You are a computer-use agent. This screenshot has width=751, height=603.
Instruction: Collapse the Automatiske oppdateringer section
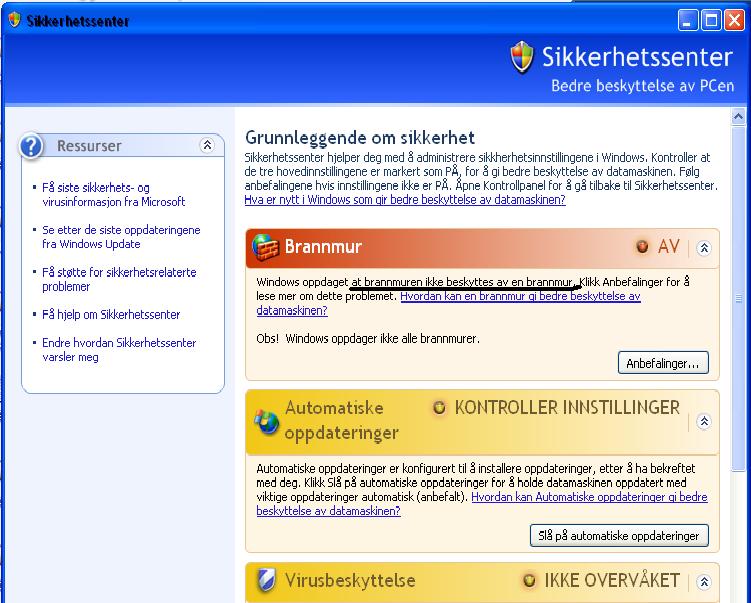click(x=704, y=421)
